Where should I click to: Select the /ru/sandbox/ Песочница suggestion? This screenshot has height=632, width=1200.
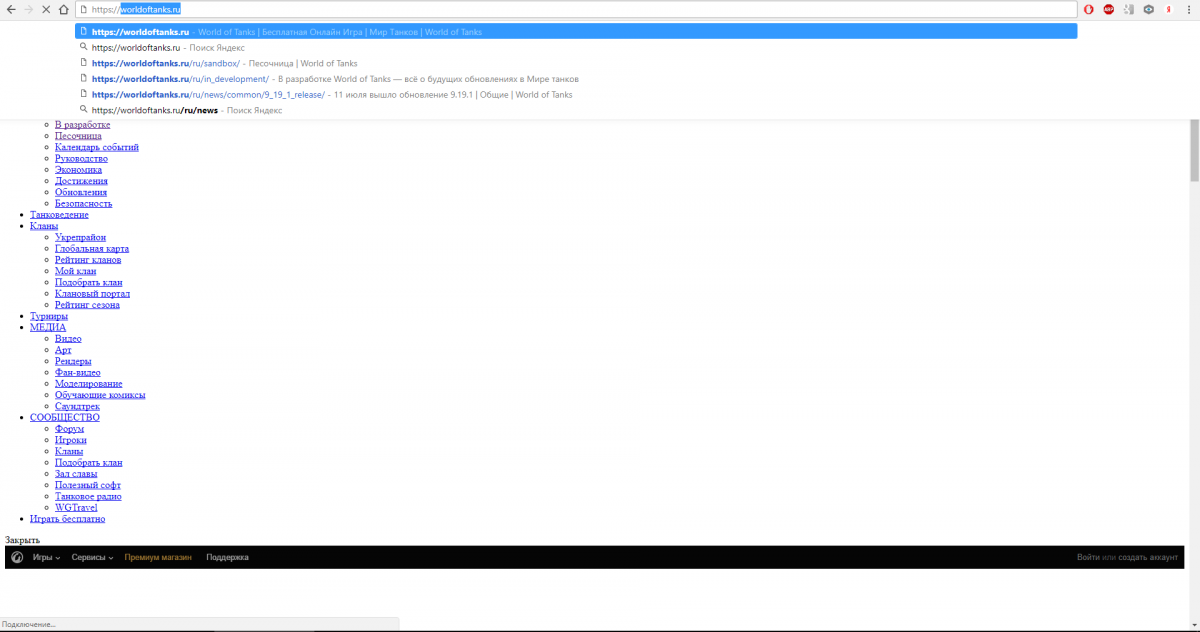(x=576, y=63)
